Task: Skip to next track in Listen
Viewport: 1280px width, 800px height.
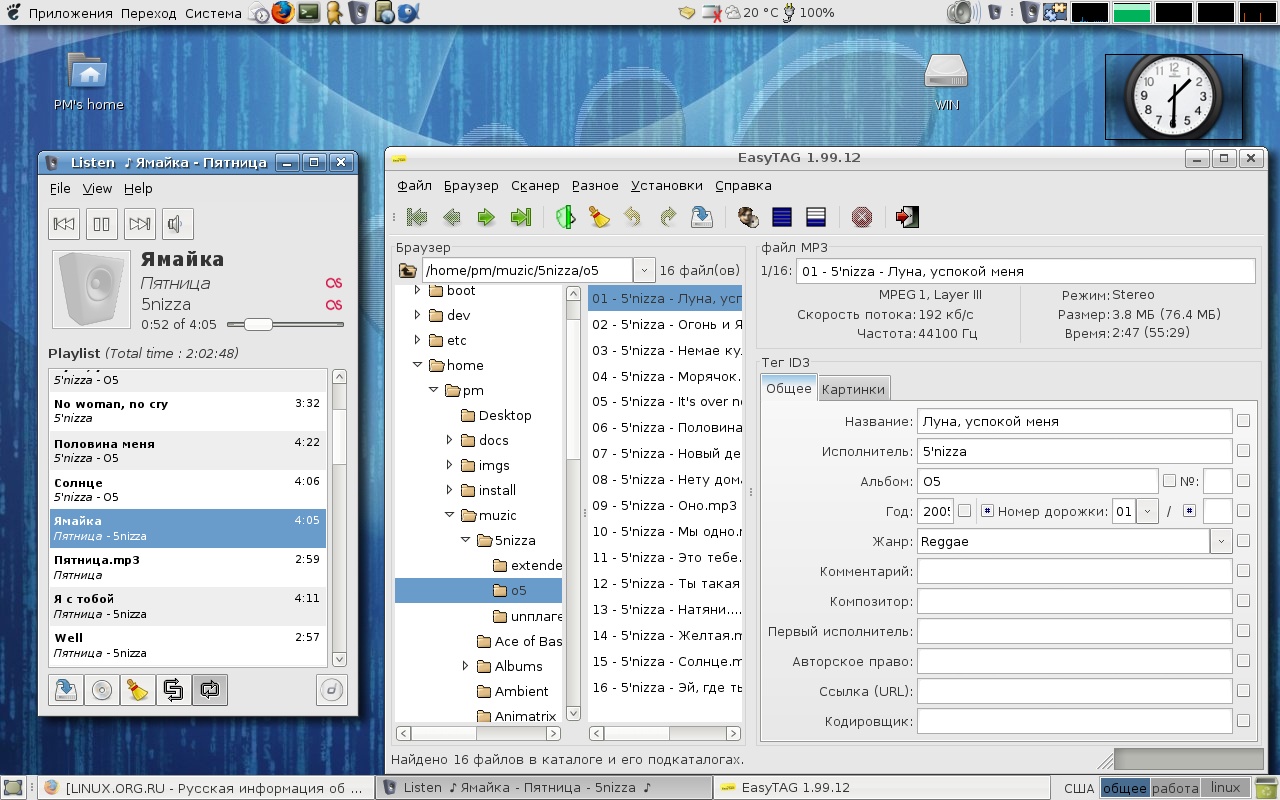Action: coord(140,224)
